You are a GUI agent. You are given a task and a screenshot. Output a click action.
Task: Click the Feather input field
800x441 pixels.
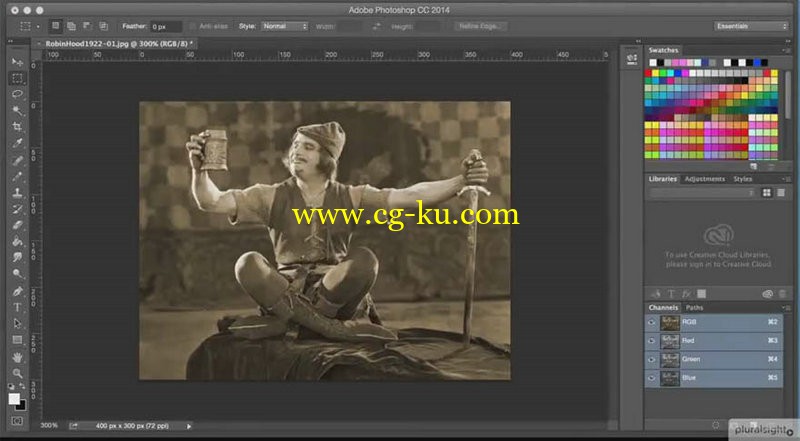(166, 27)
